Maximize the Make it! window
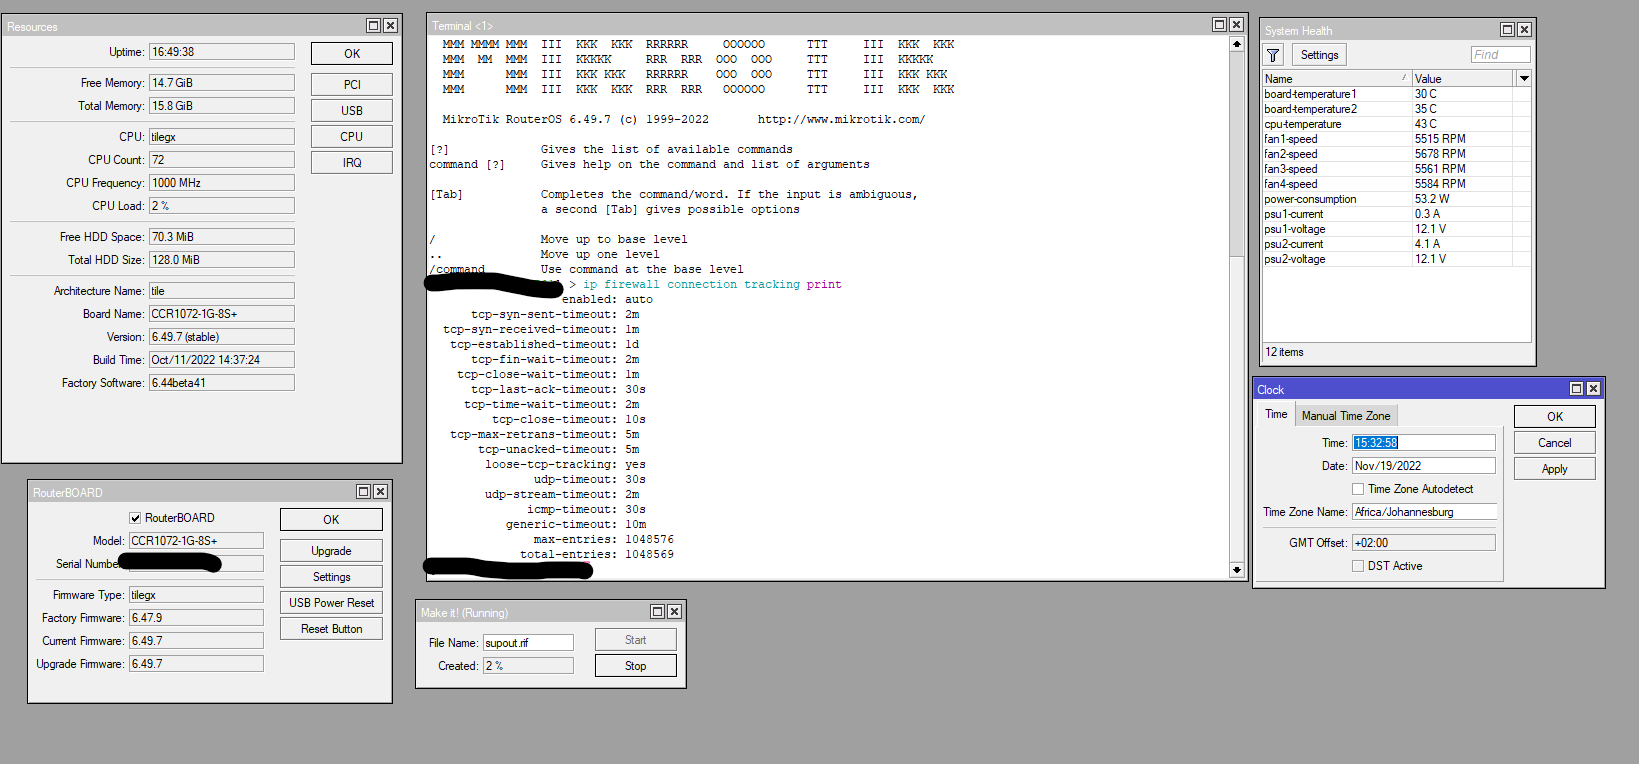The image size is (1639, 764). pos(657,612)
